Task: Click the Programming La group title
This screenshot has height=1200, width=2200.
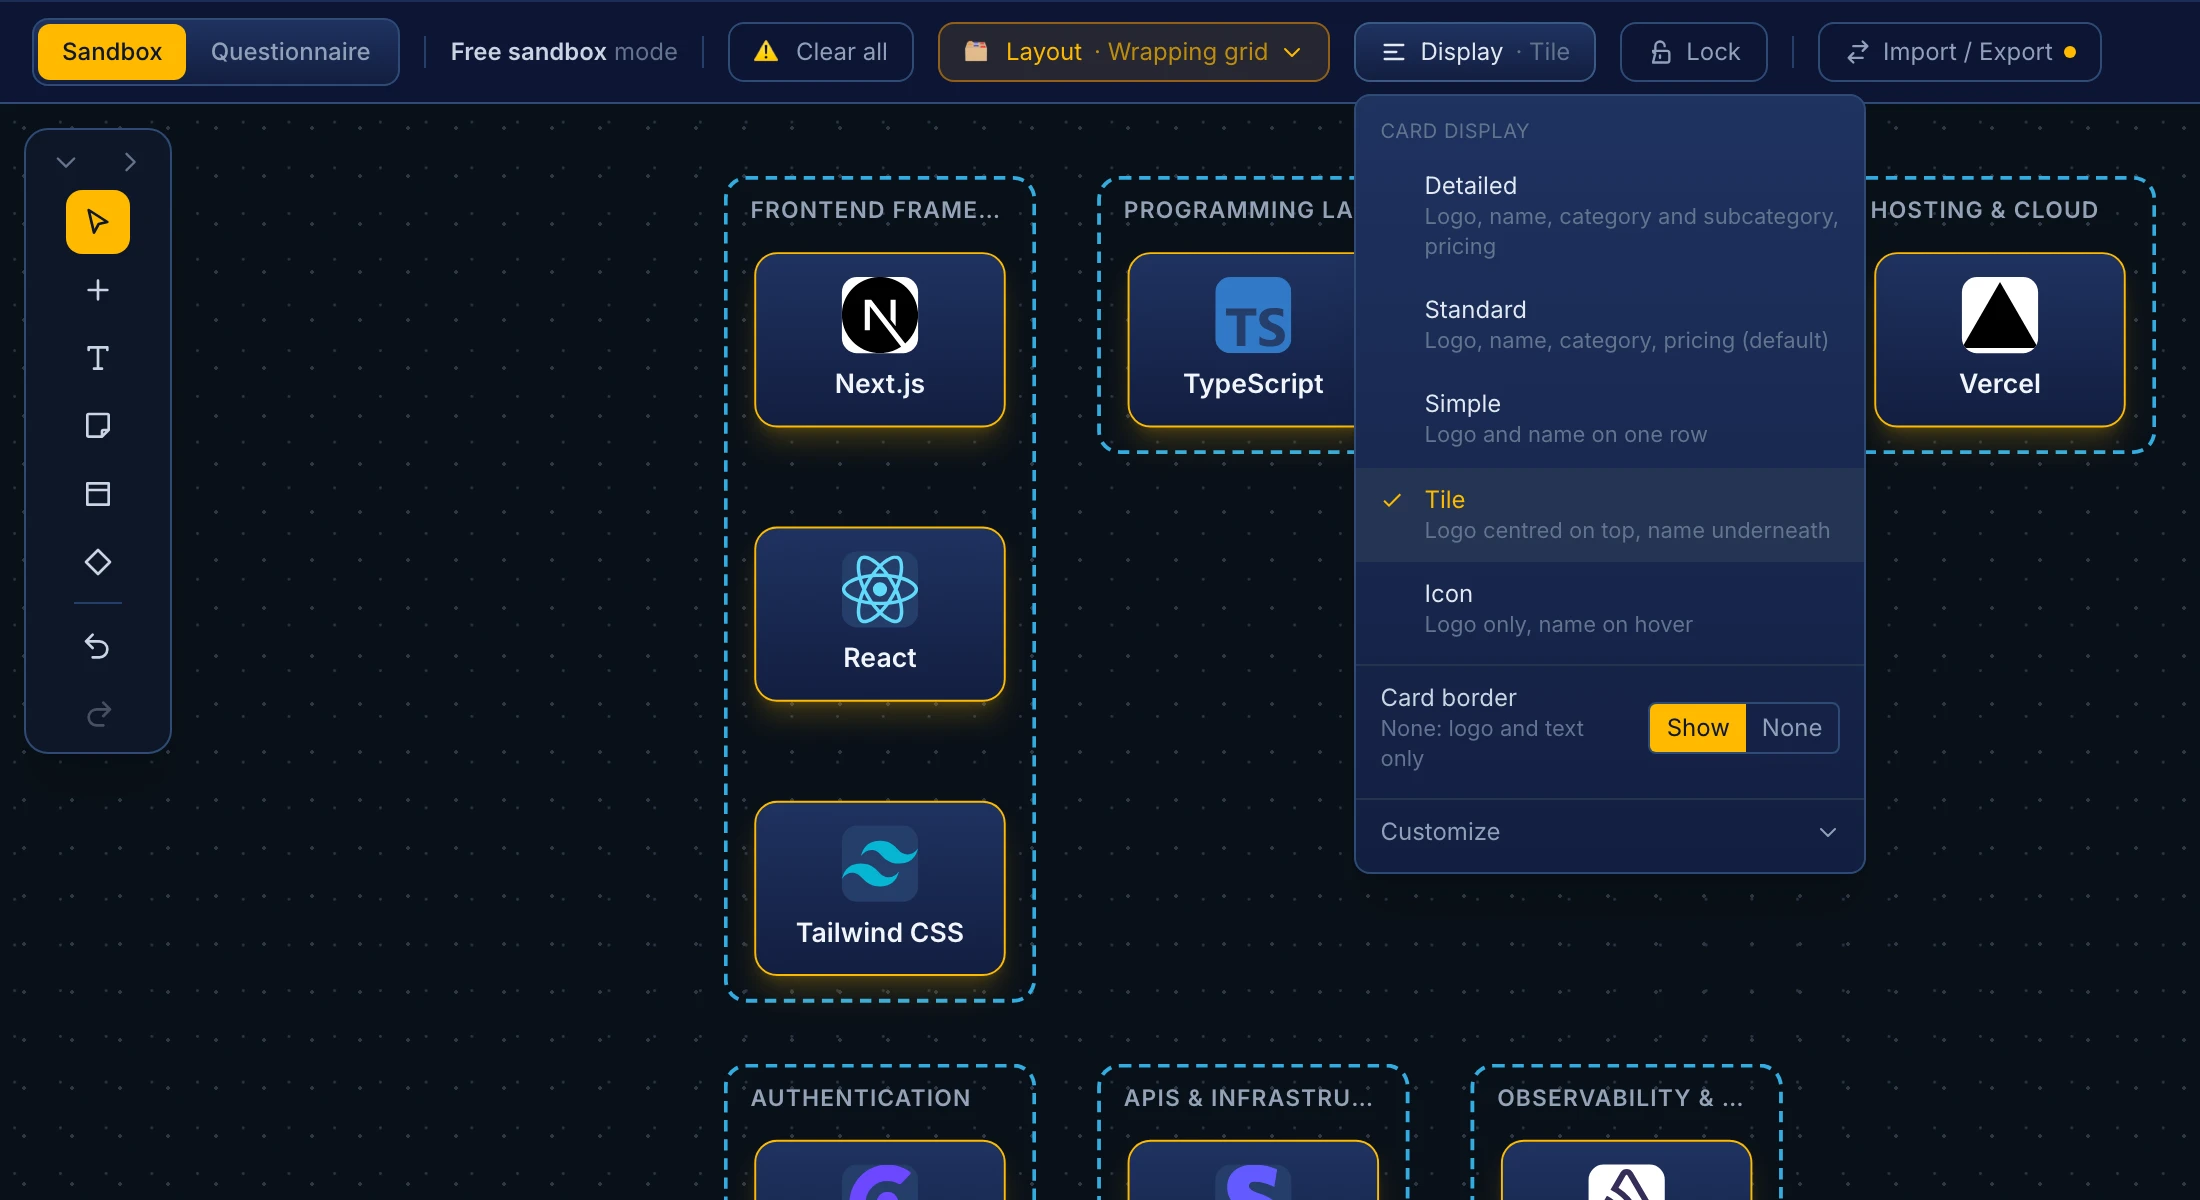Action: click(x=1238, y=210)
